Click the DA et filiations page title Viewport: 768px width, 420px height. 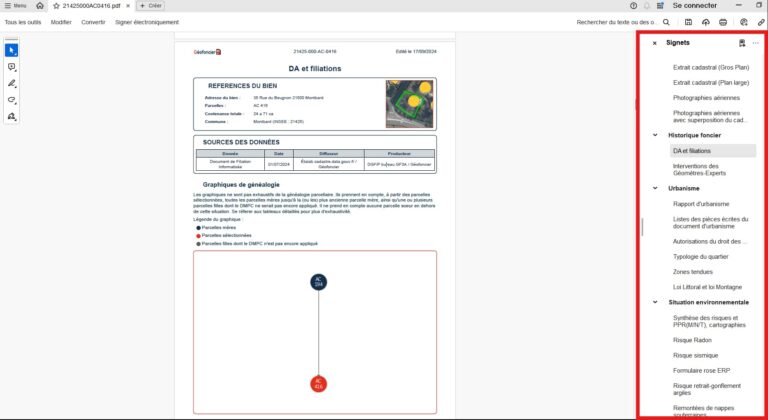click(315, 69)
